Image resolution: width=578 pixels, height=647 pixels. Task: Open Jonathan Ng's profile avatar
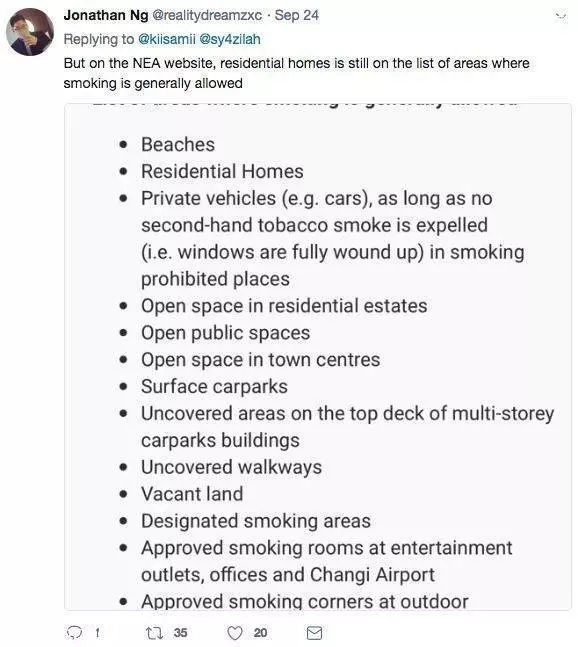[x=30, y=32]
